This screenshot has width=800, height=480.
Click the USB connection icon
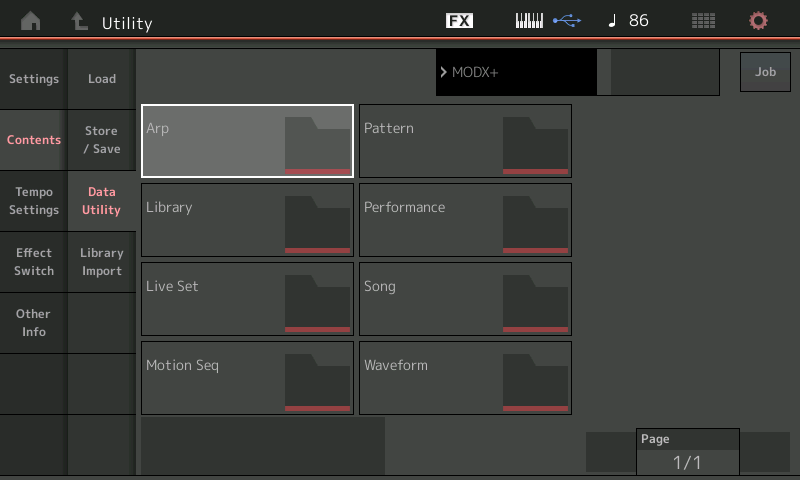(x=566, y=21)
